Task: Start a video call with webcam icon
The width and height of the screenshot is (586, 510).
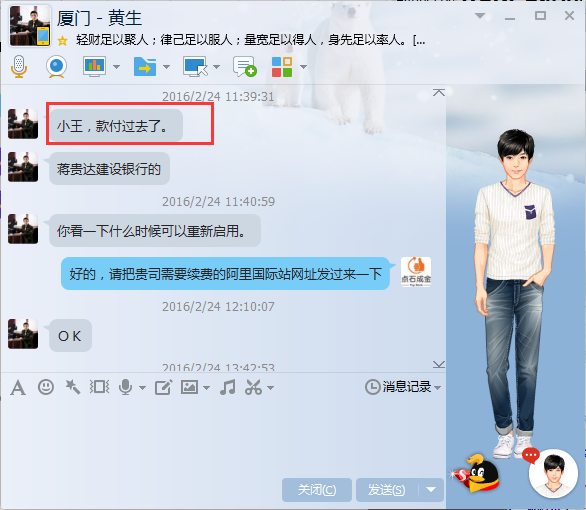Action: (x=56, y=67)
